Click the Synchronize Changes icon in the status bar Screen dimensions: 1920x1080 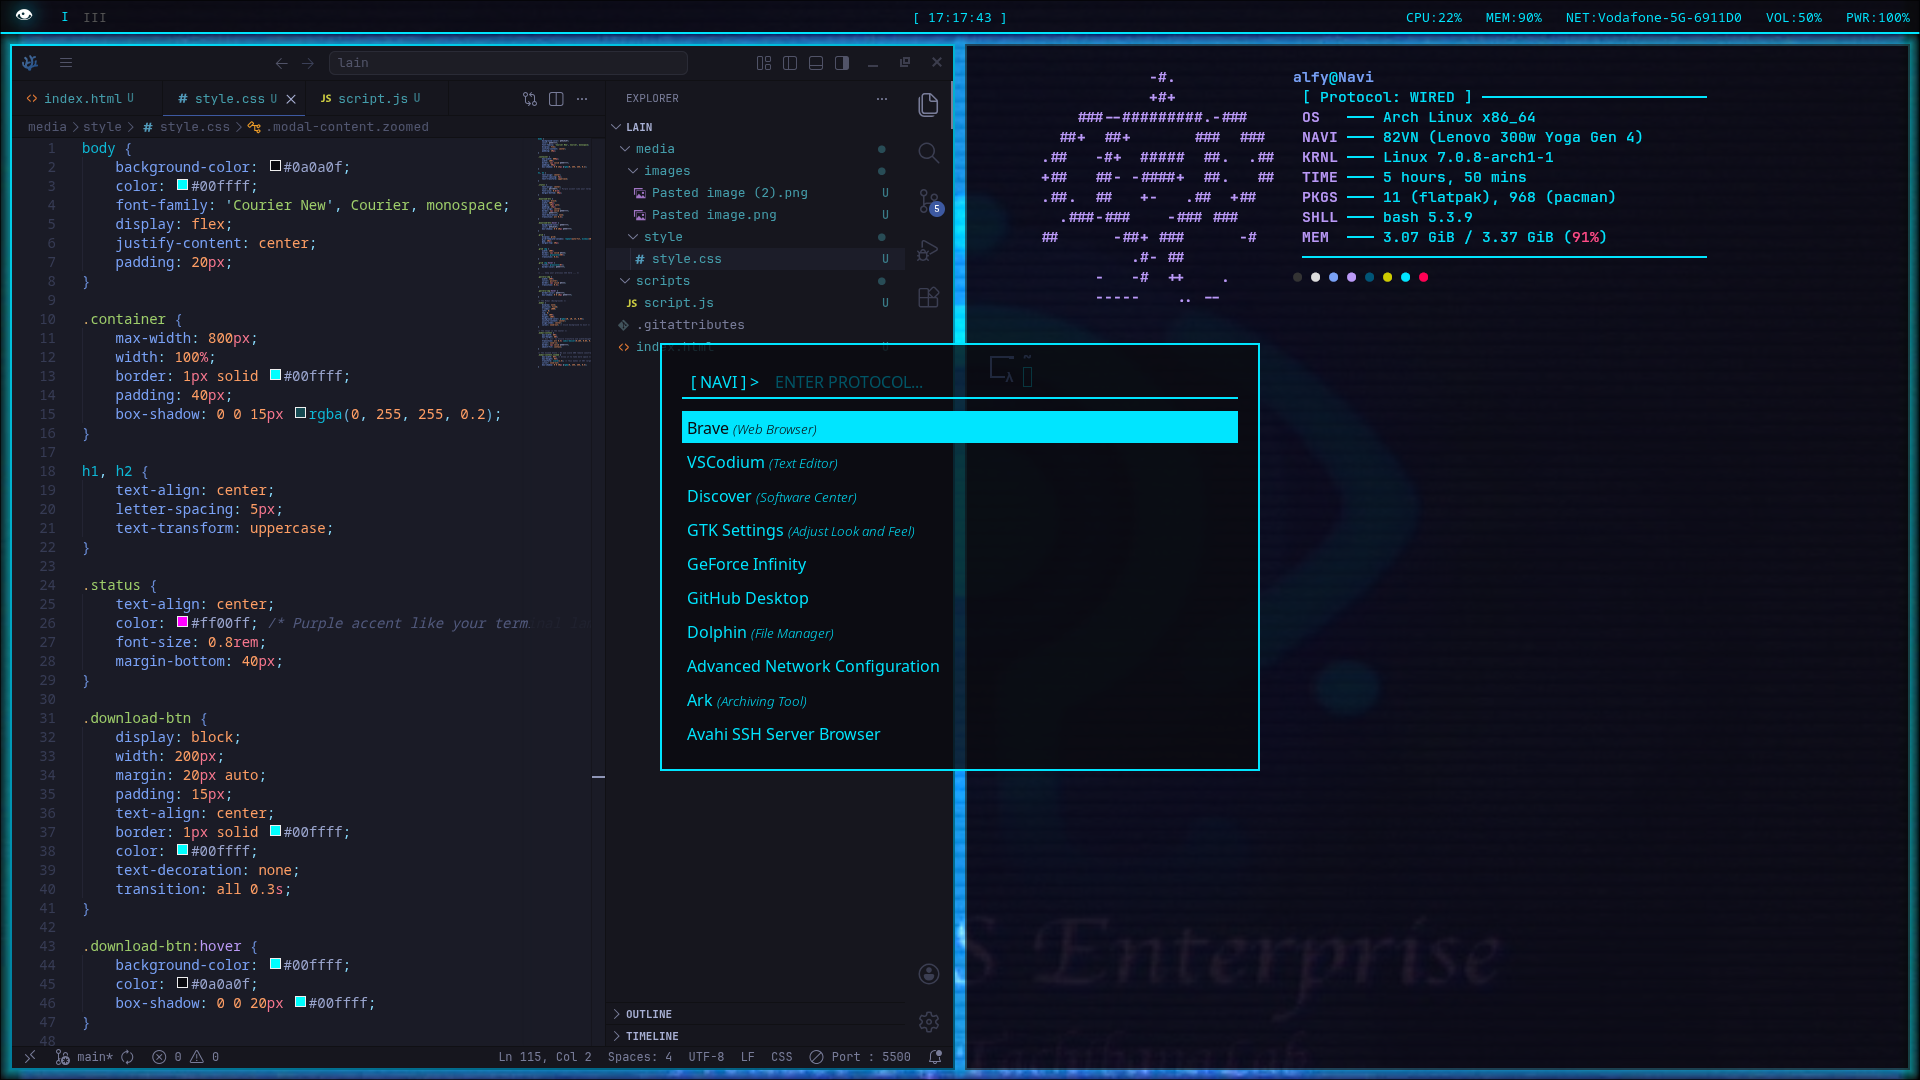[x=127, y=1057]
